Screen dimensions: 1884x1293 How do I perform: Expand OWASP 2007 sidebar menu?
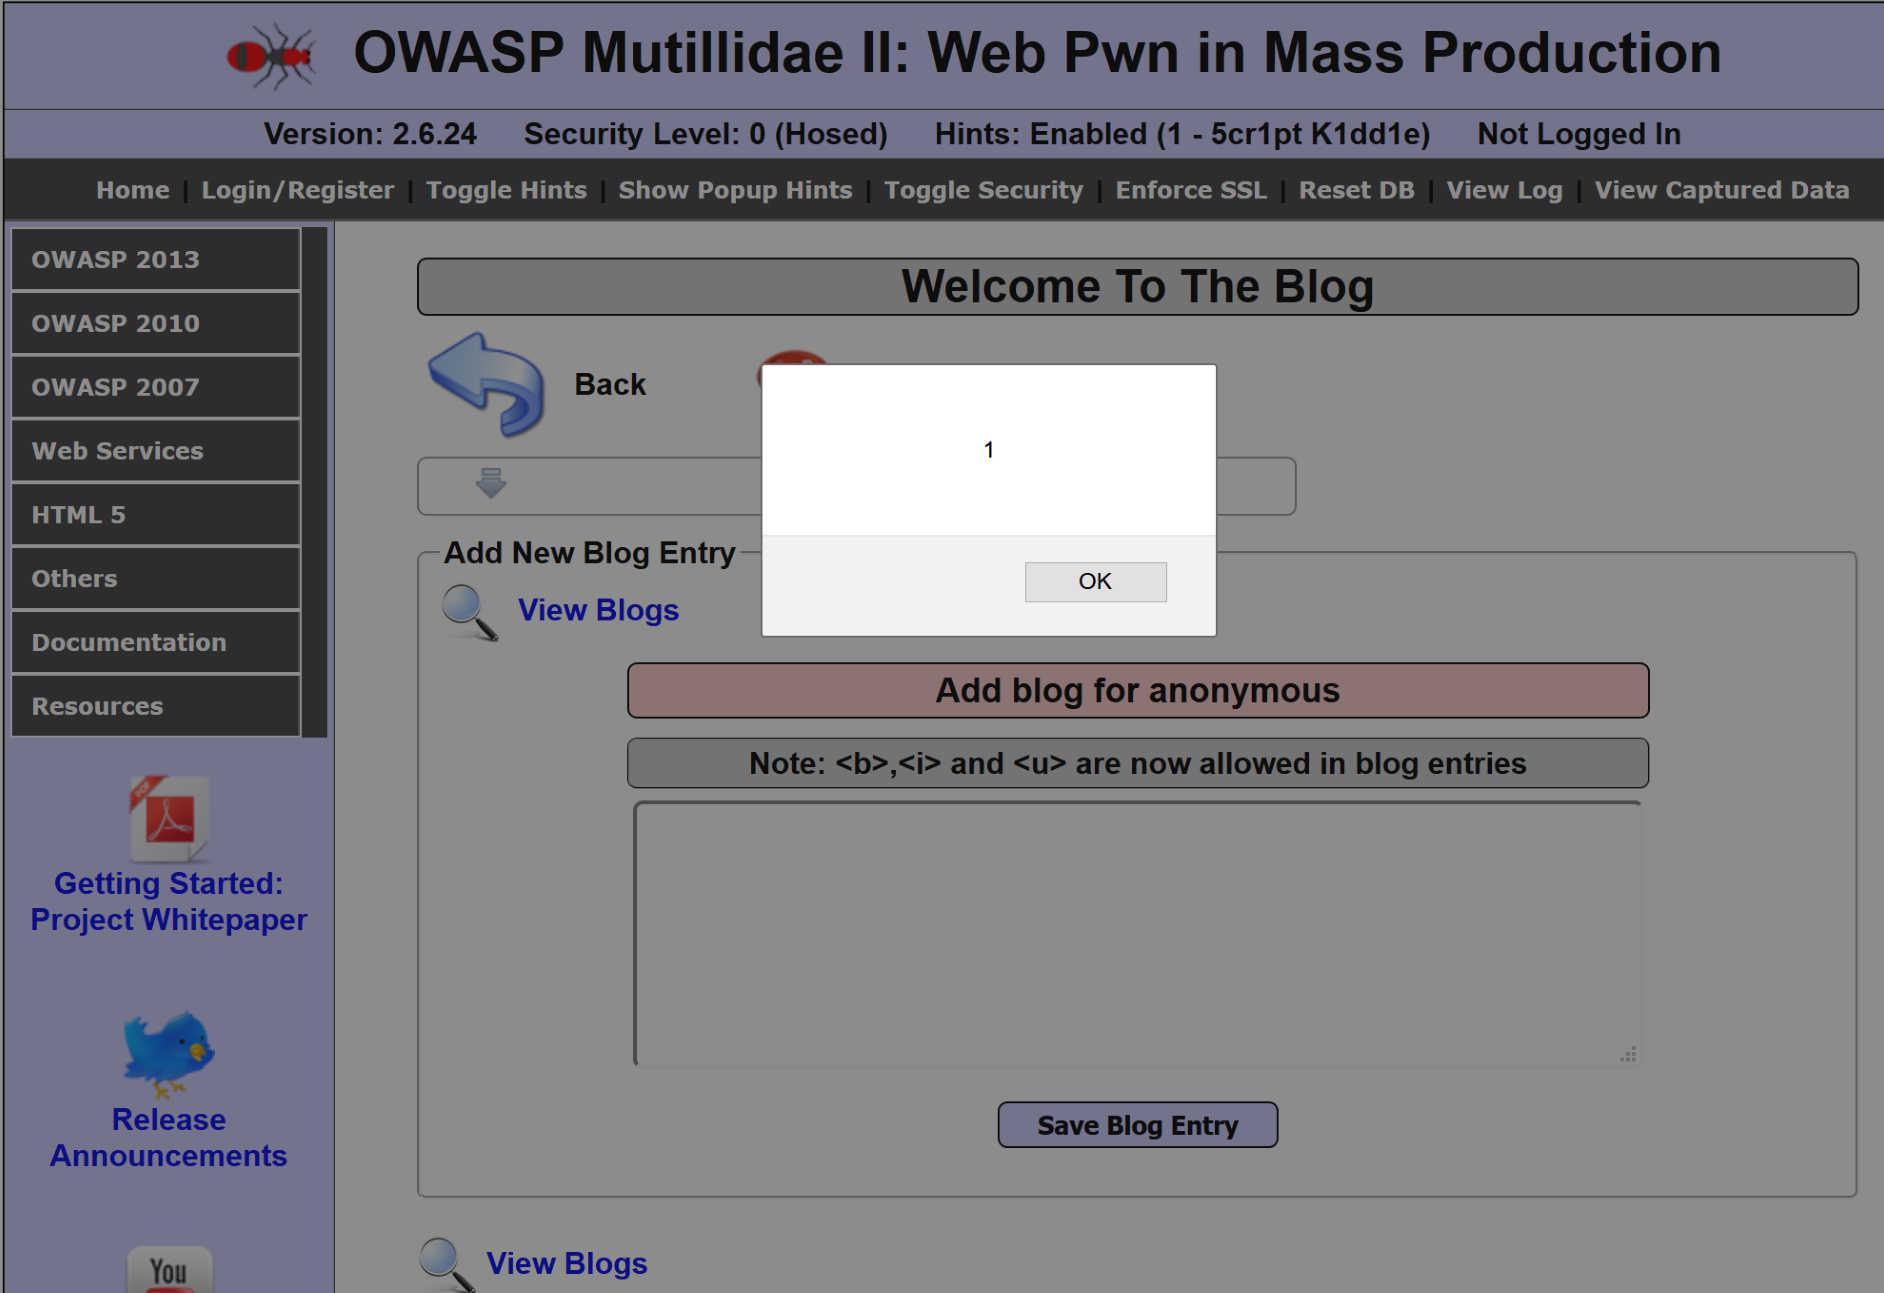[x=156, y=387]
